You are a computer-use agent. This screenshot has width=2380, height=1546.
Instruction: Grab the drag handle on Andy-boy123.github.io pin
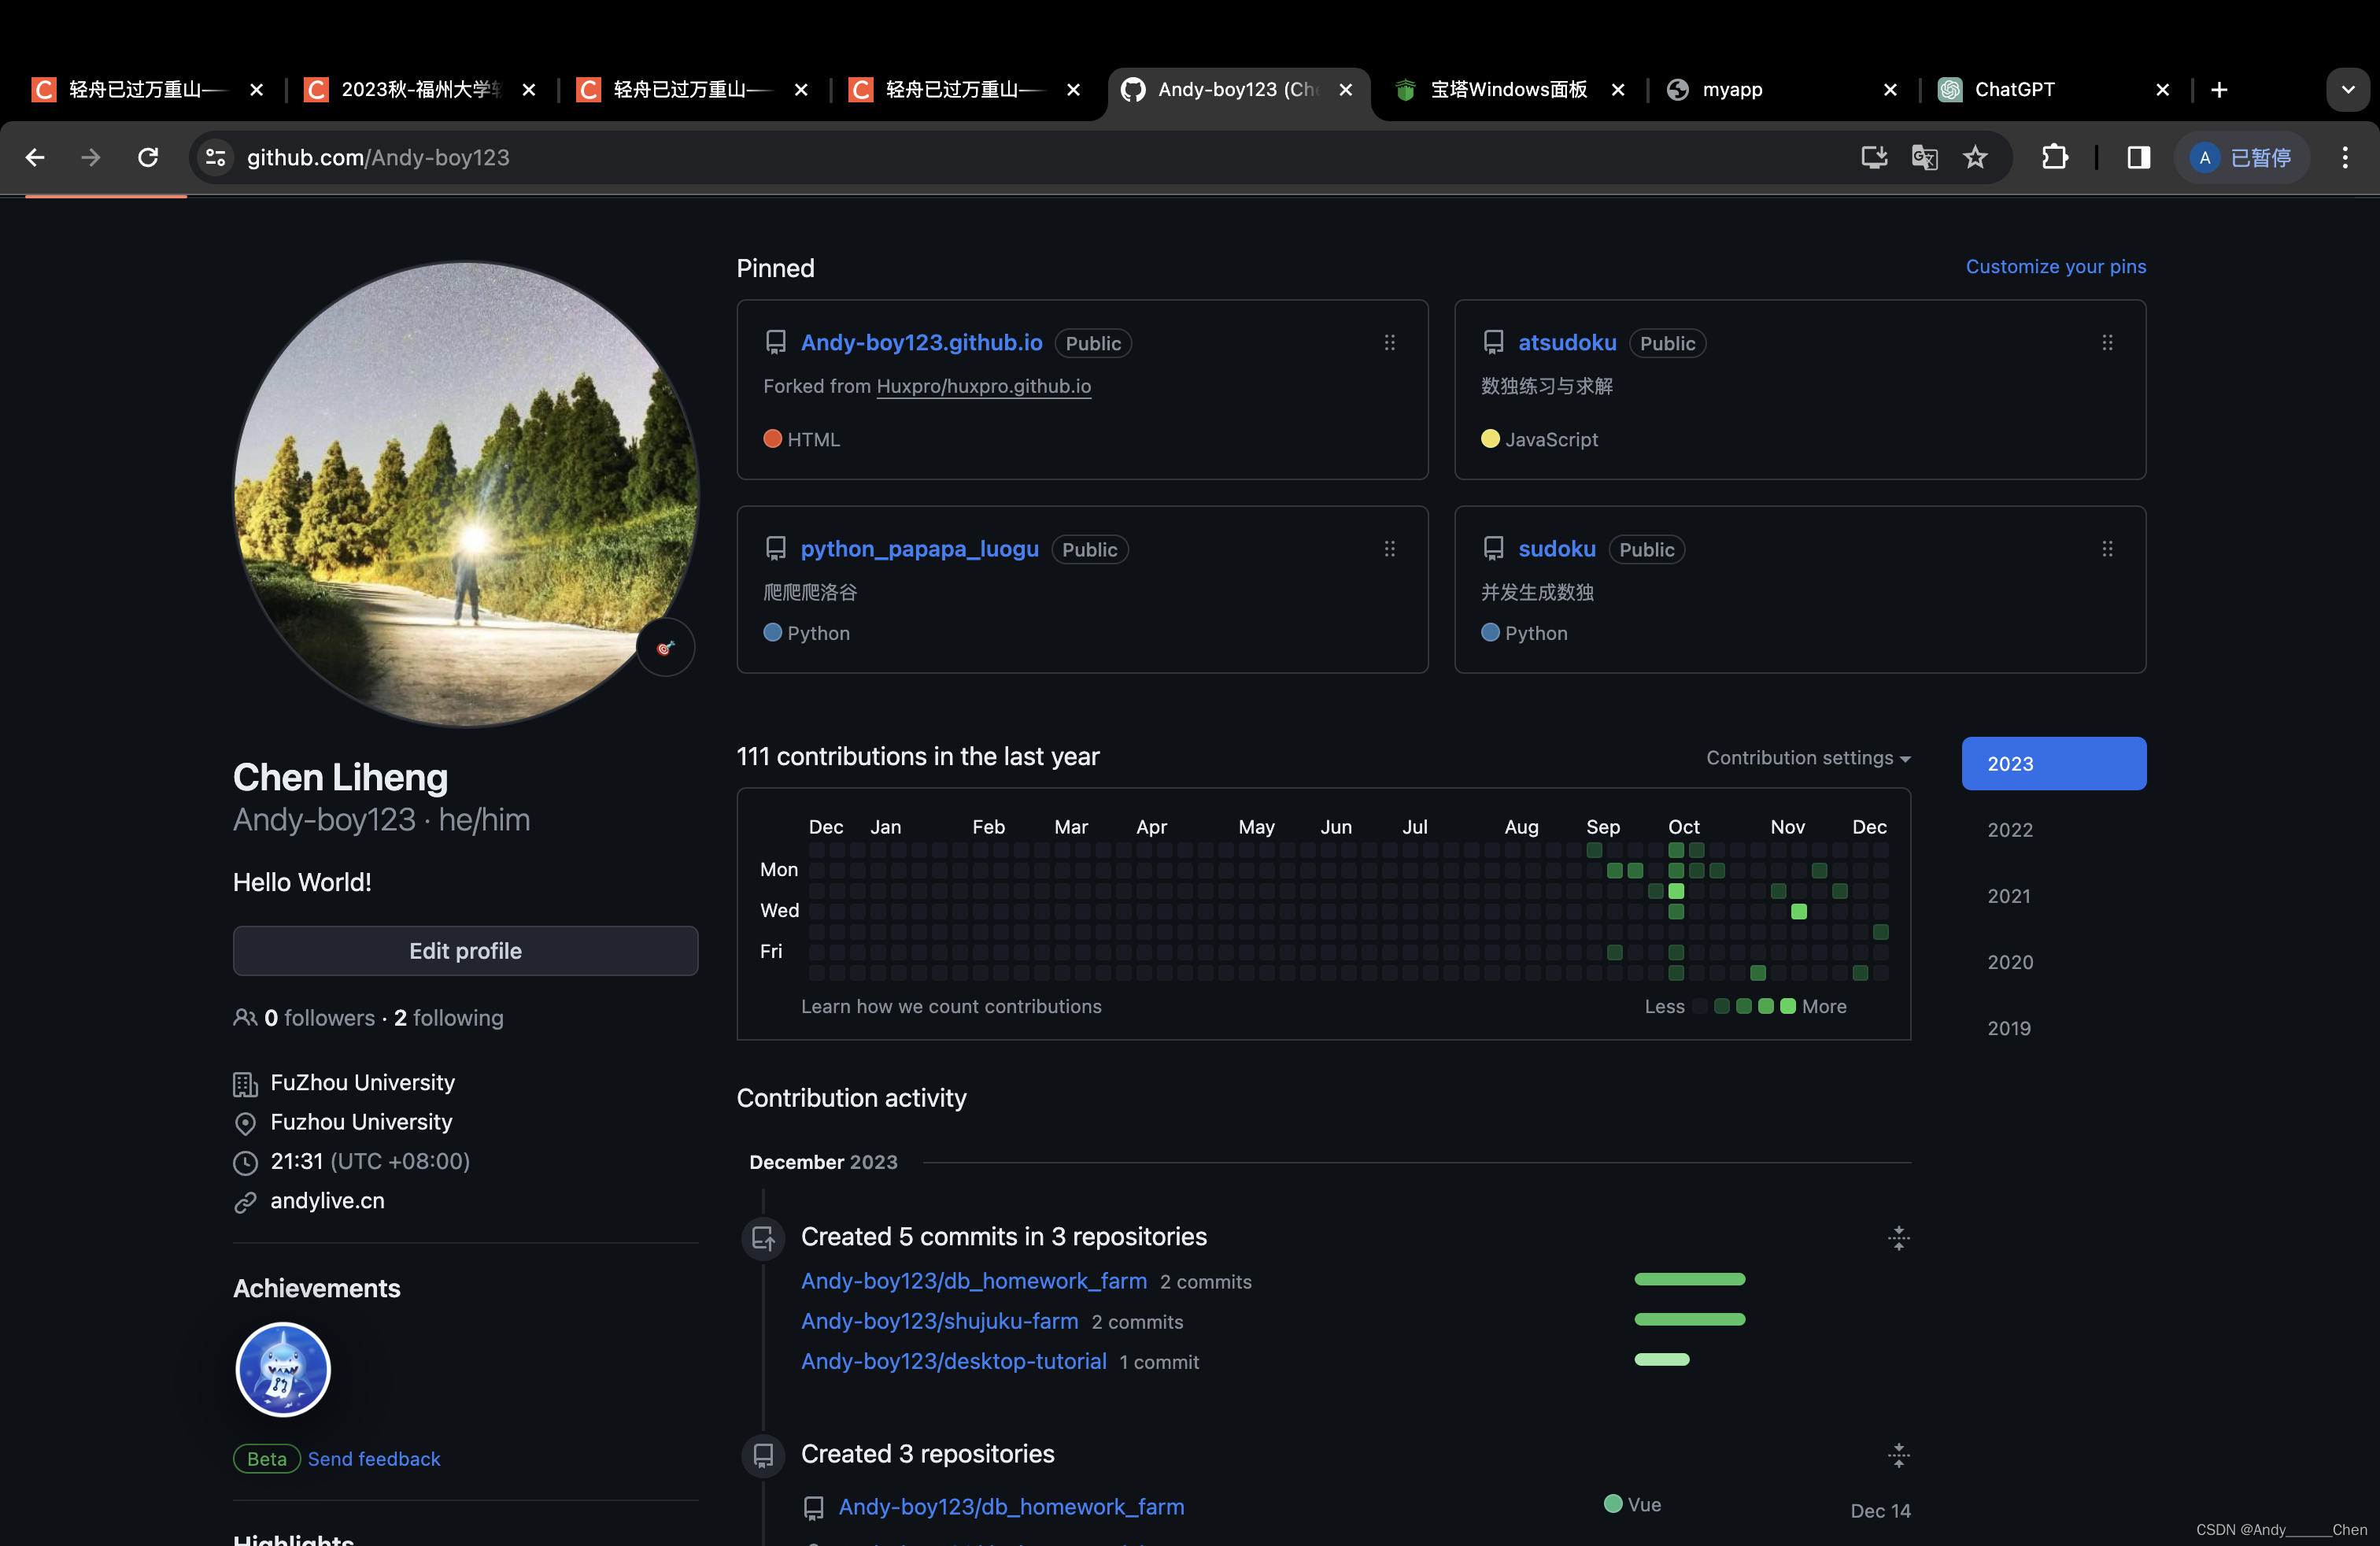pyautogui.click(x=1389, y=342)
